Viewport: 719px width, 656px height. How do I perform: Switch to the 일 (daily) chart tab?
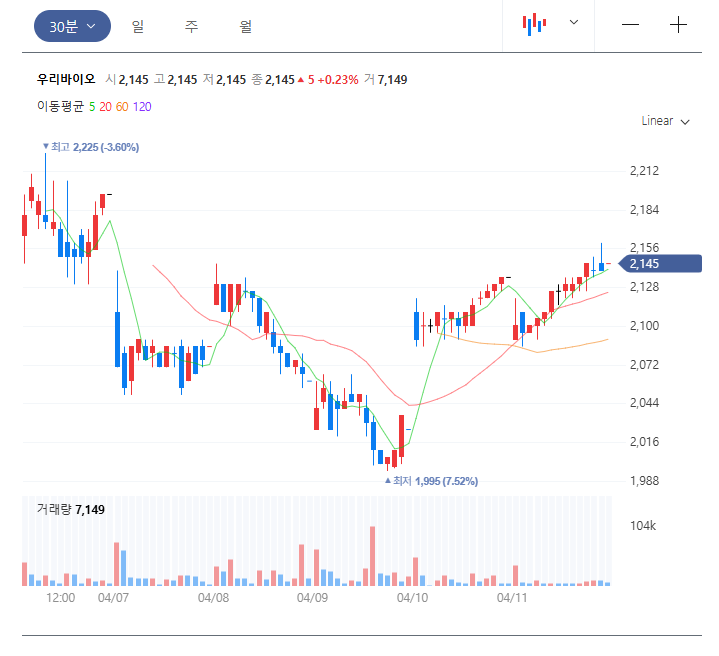point(138,26)
